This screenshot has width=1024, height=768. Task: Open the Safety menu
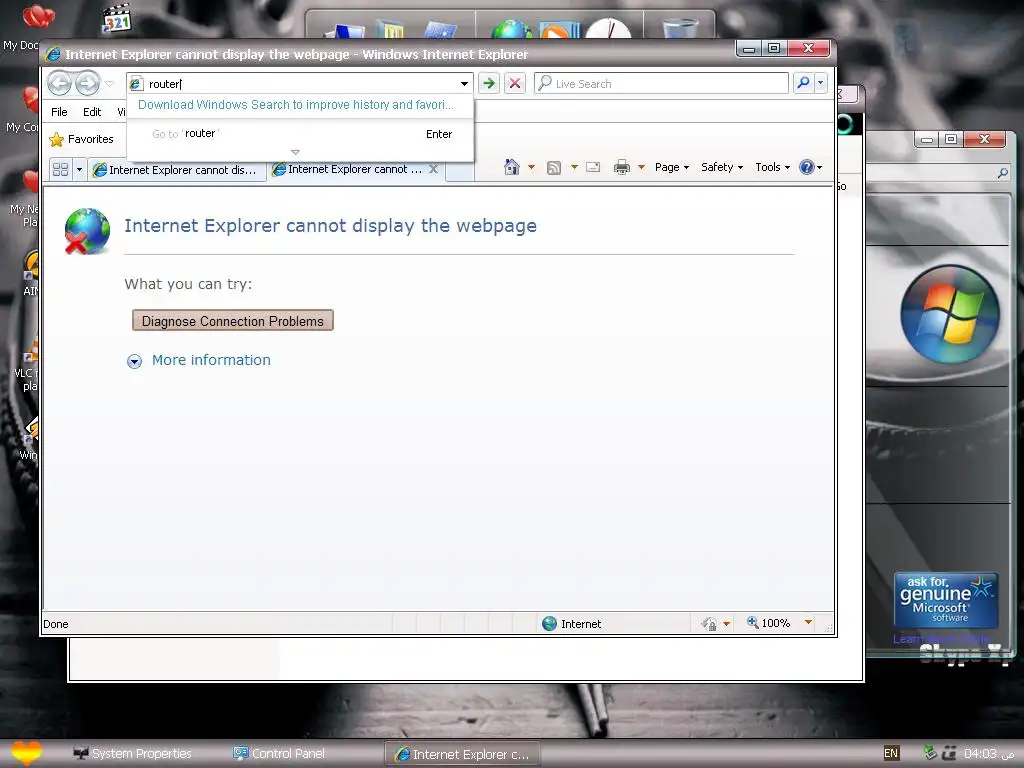tap(722, 167)
